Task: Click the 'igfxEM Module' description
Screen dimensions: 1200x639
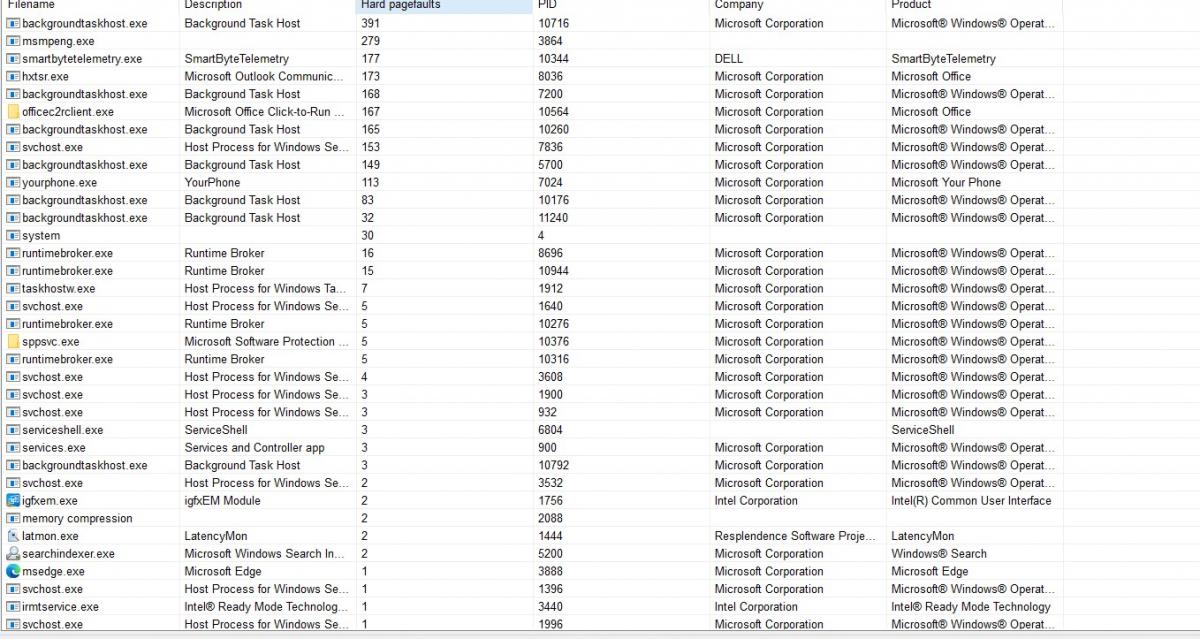Action: [222, 501]
